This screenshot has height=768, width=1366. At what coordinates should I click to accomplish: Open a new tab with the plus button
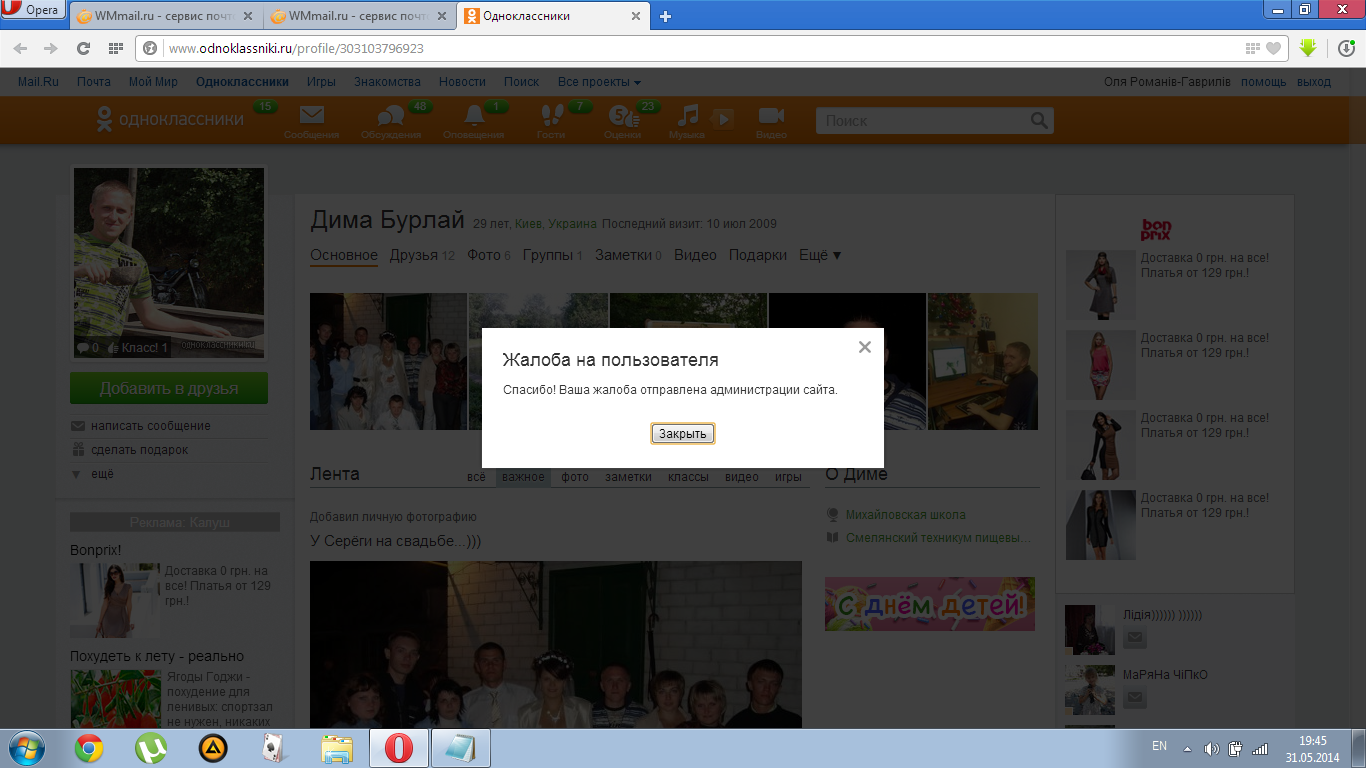665,16
